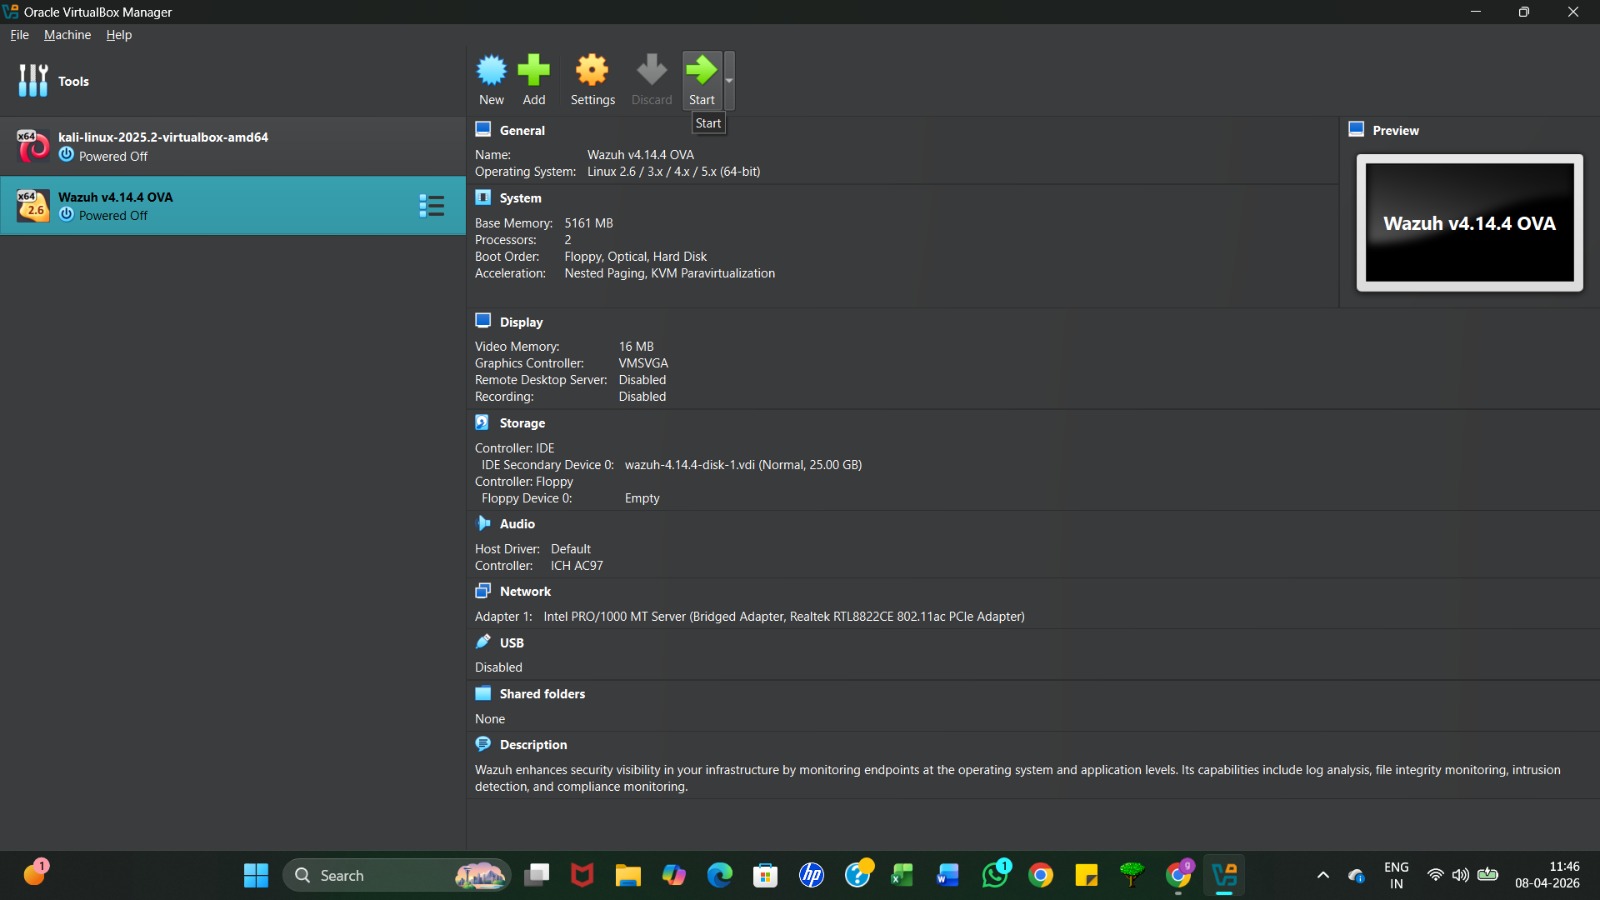1600x900 pixels.
Task: Click the Nested Paging, KVM Paravirtualization text
Action: [669, 274]
